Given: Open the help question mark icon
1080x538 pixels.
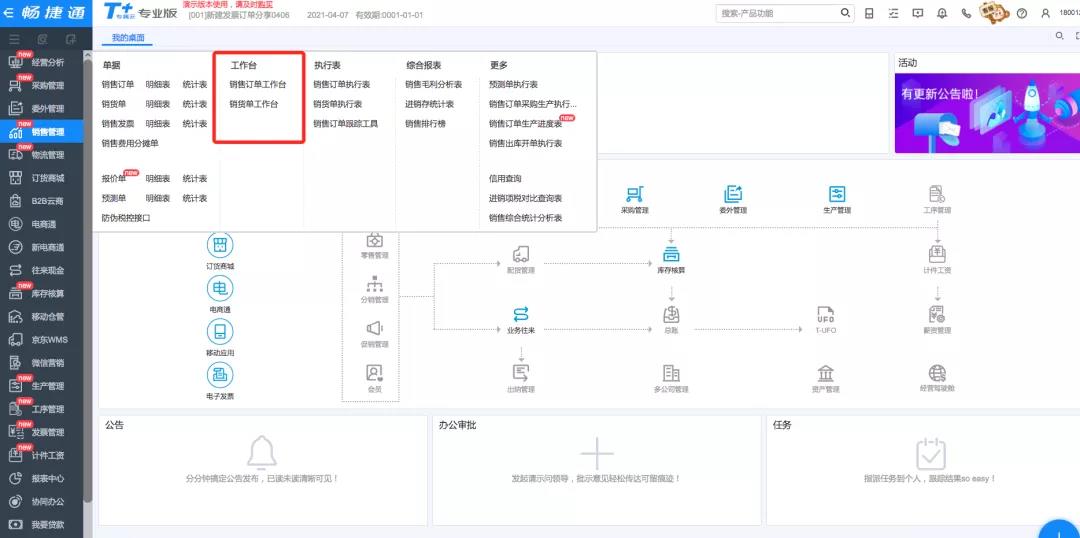Looking at the screenshot, I should [1021, 13].
